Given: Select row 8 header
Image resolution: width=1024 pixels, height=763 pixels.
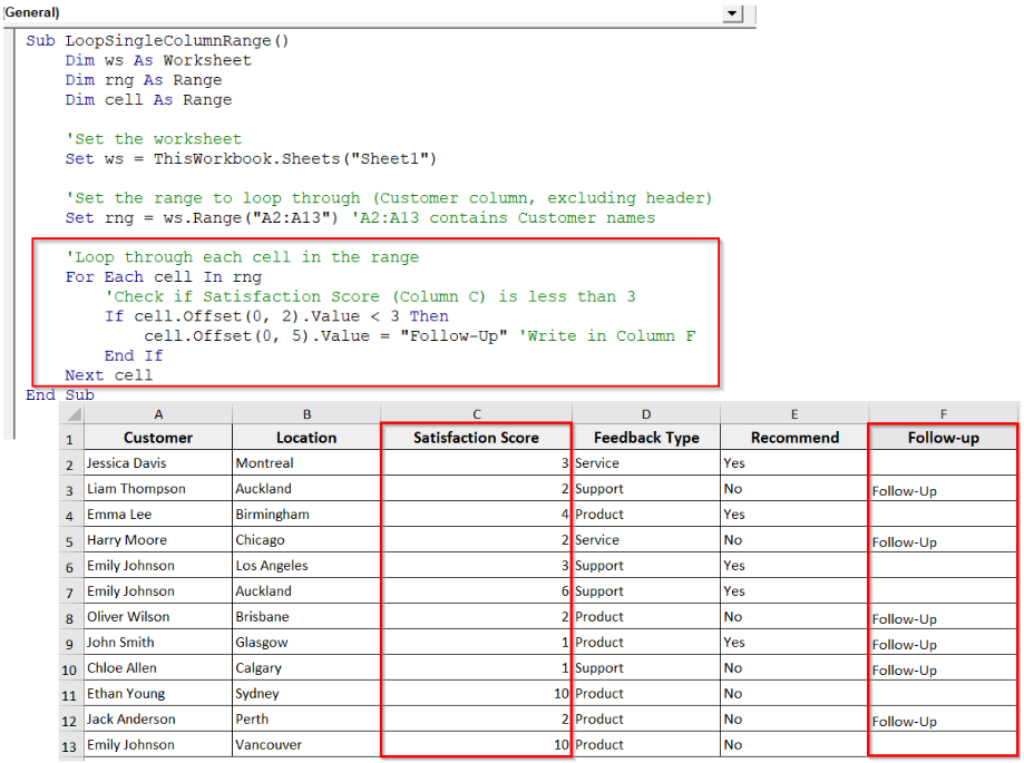Looking at the screenshot, I should 69,617.
